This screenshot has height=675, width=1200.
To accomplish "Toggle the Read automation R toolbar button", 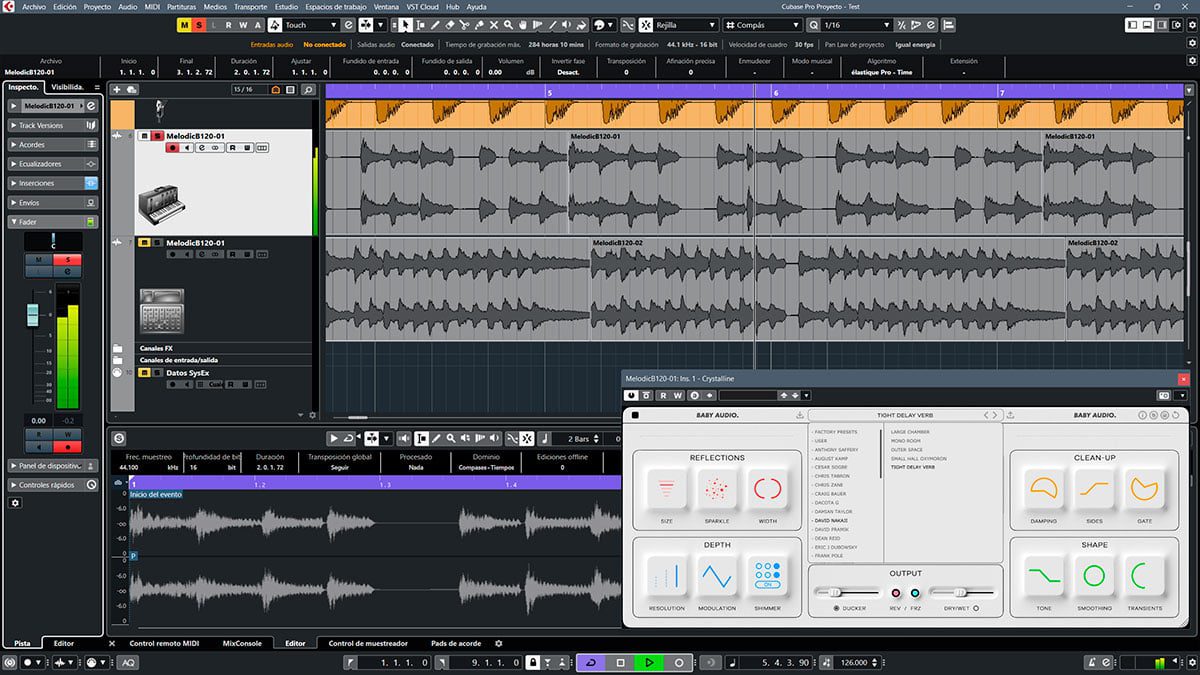I will pyautogui.click(x=229, y=25).
